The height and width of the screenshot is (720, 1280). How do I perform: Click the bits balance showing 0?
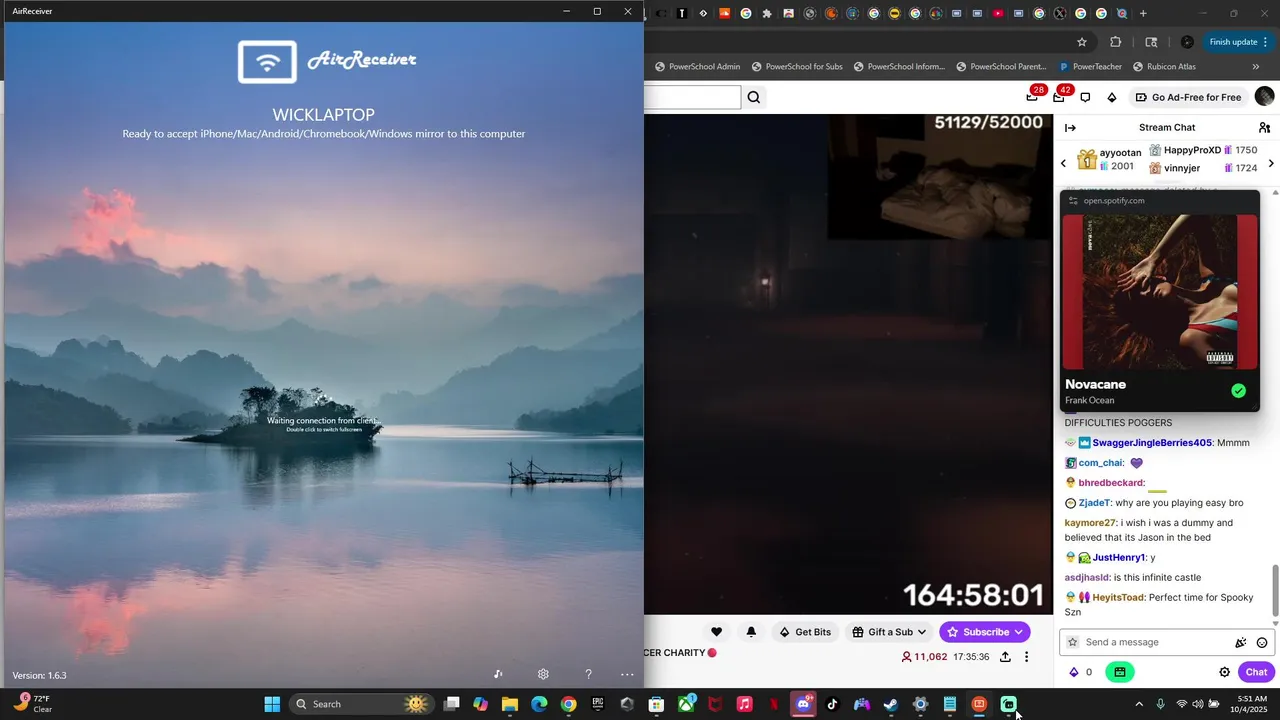click(1081, 672)
